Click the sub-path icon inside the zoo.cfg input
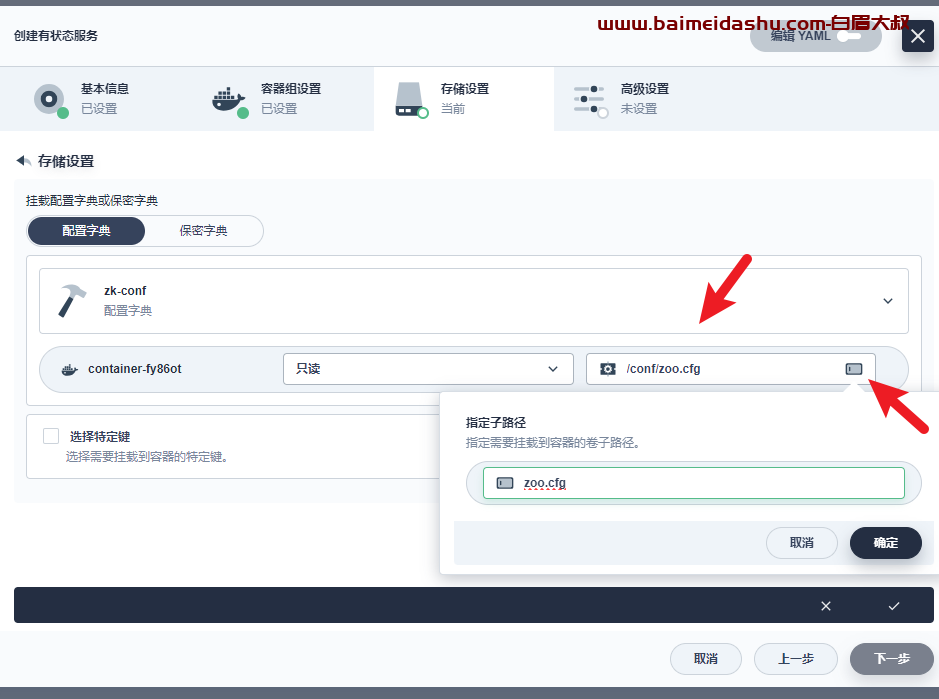 (x=505, y=483)
